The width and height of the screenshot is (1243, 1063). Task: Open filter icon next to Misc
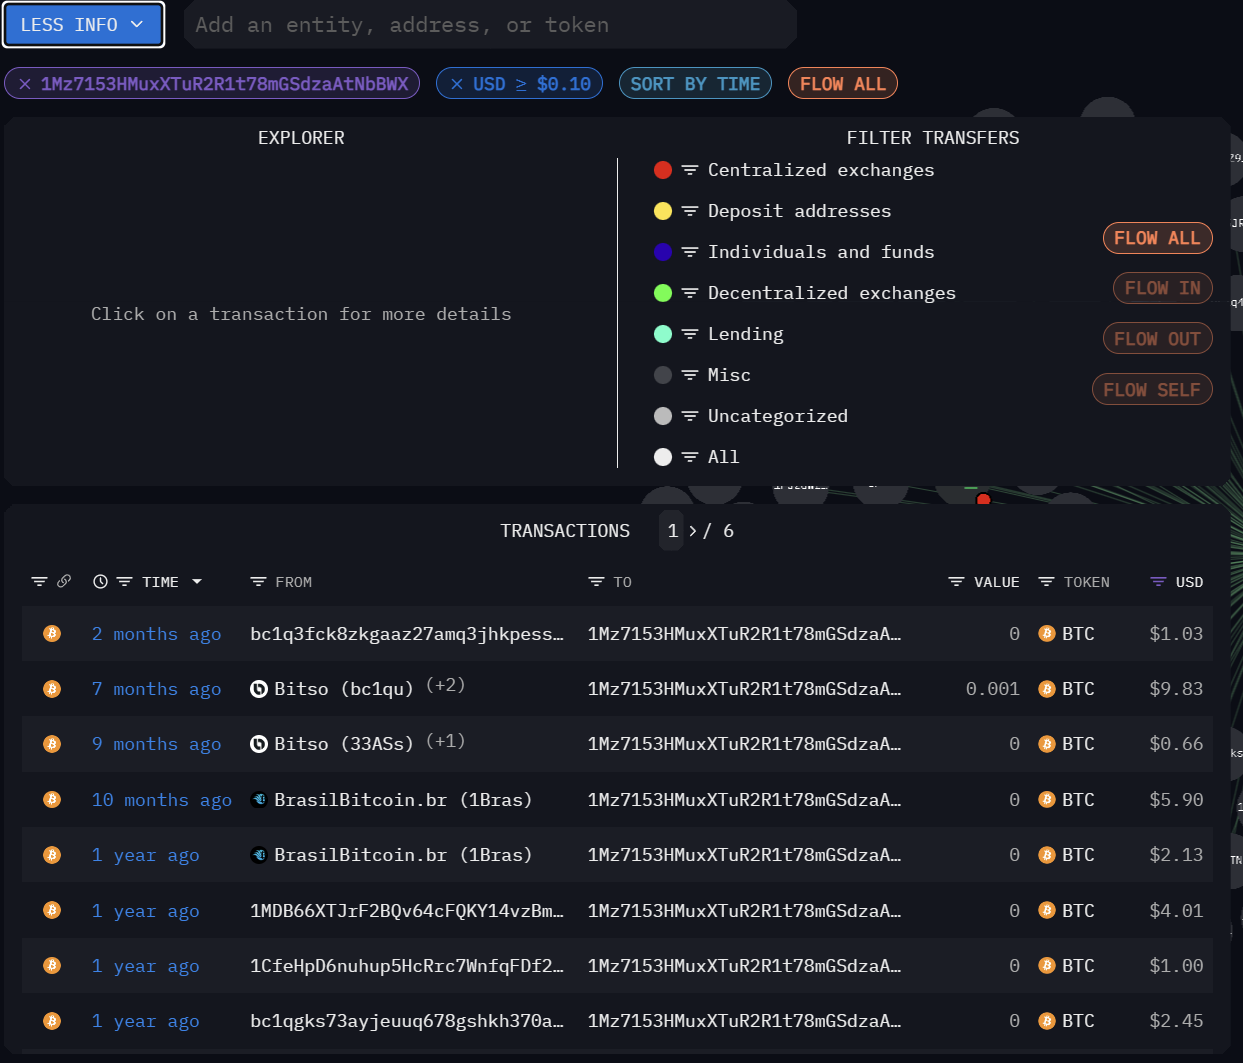tap(690, 375)
